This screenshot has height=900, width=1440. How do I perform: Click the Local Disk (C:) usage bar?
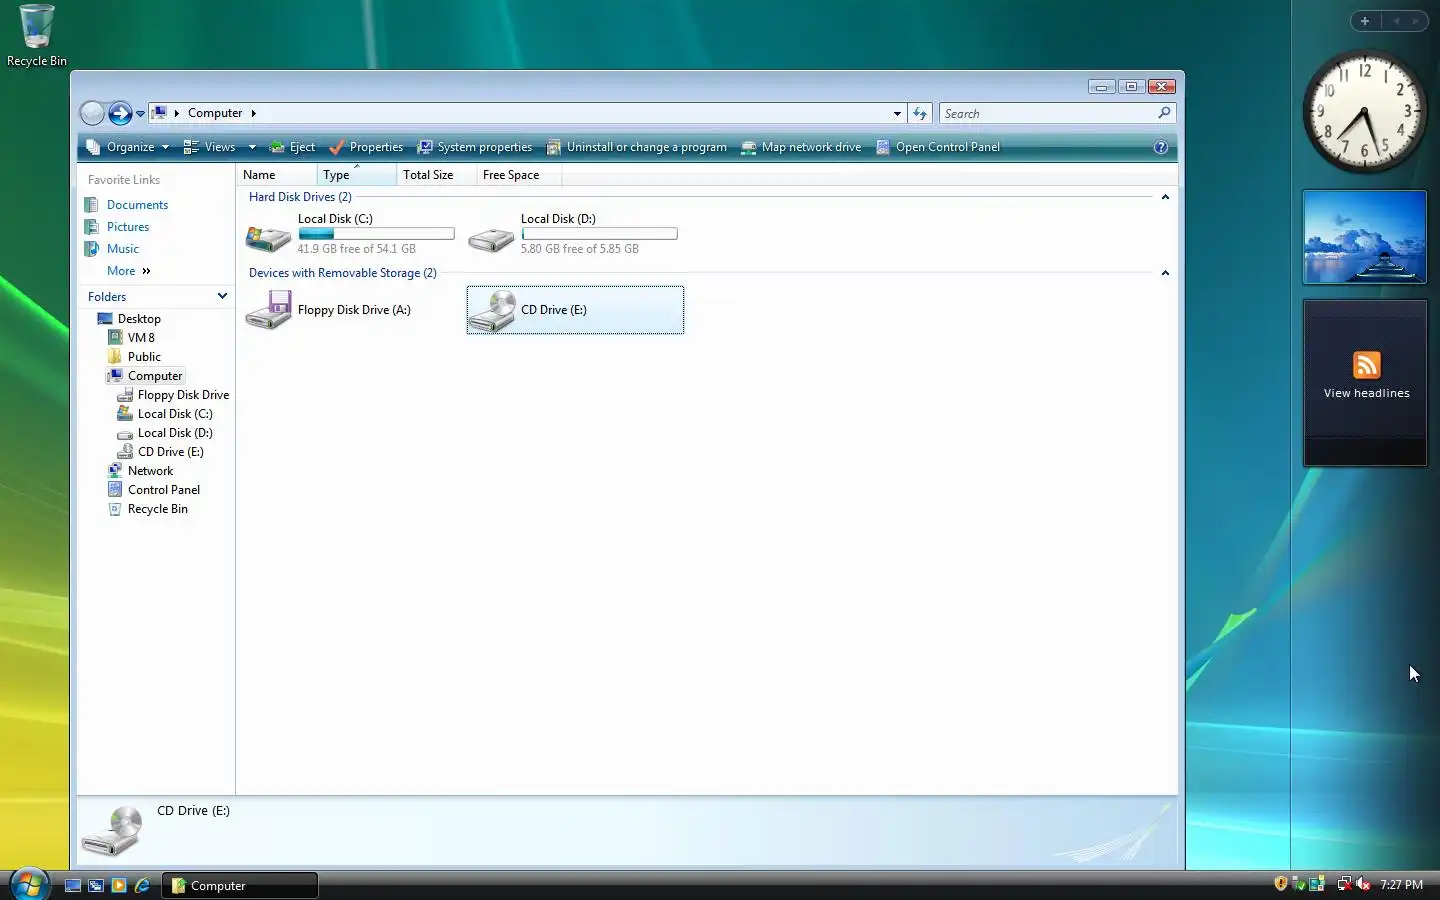click(376, 234)
